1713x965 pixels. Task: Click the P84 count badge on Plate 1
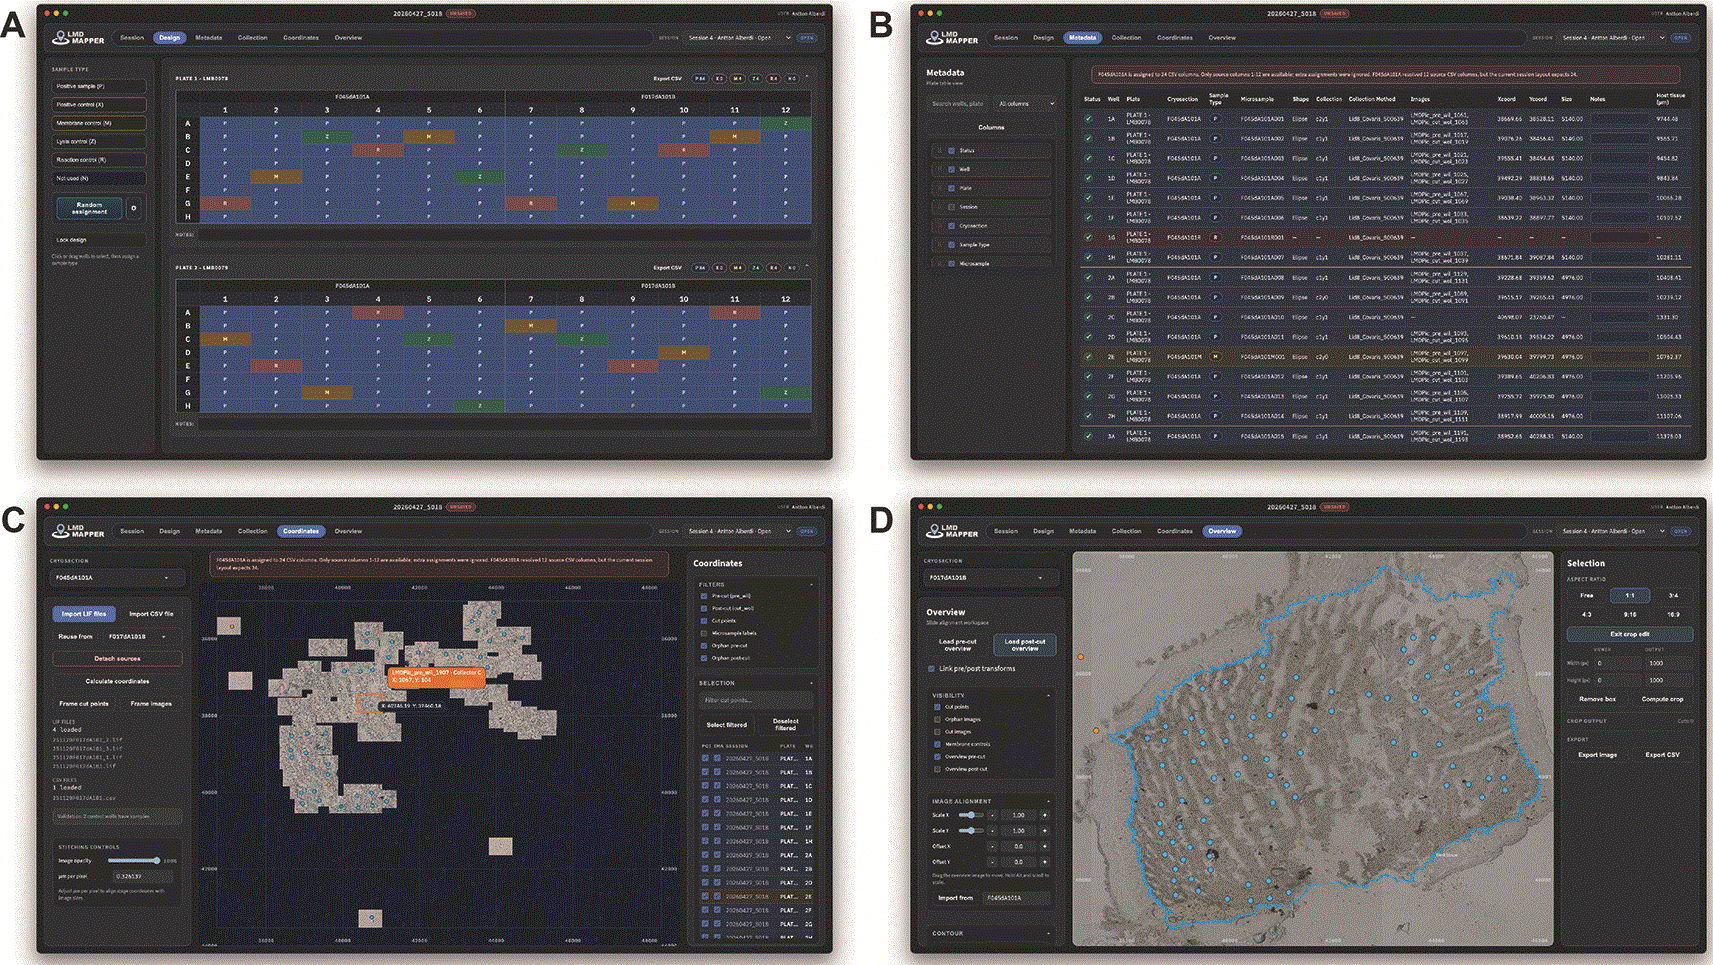(x=700, y=78)
